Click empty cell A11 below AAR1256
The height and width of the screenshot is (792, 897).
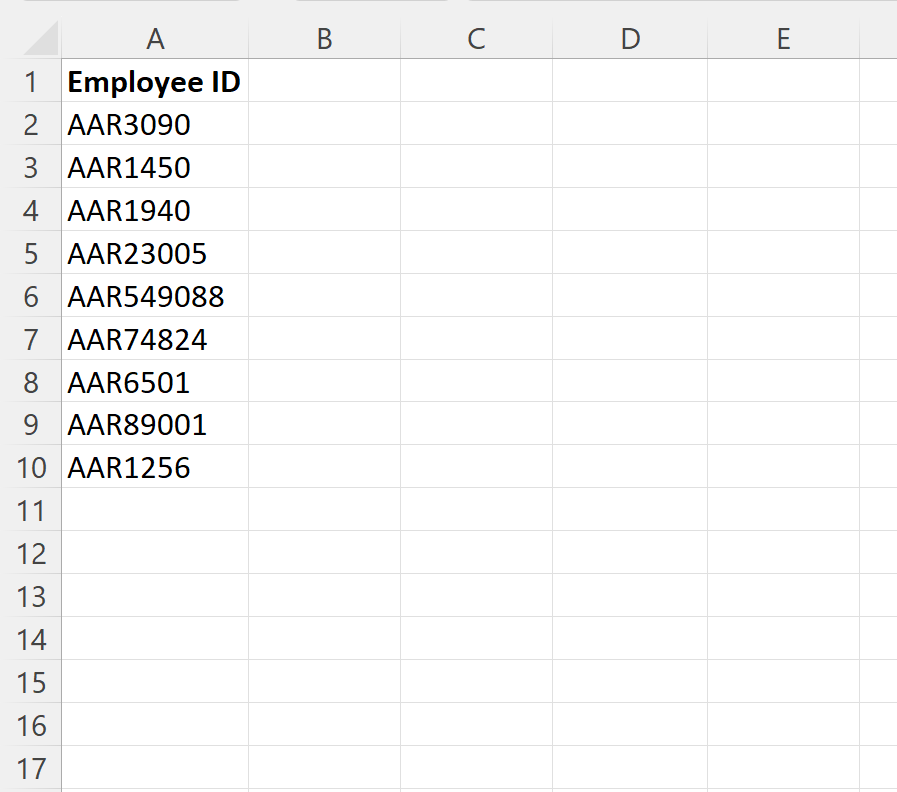point(156,510)
